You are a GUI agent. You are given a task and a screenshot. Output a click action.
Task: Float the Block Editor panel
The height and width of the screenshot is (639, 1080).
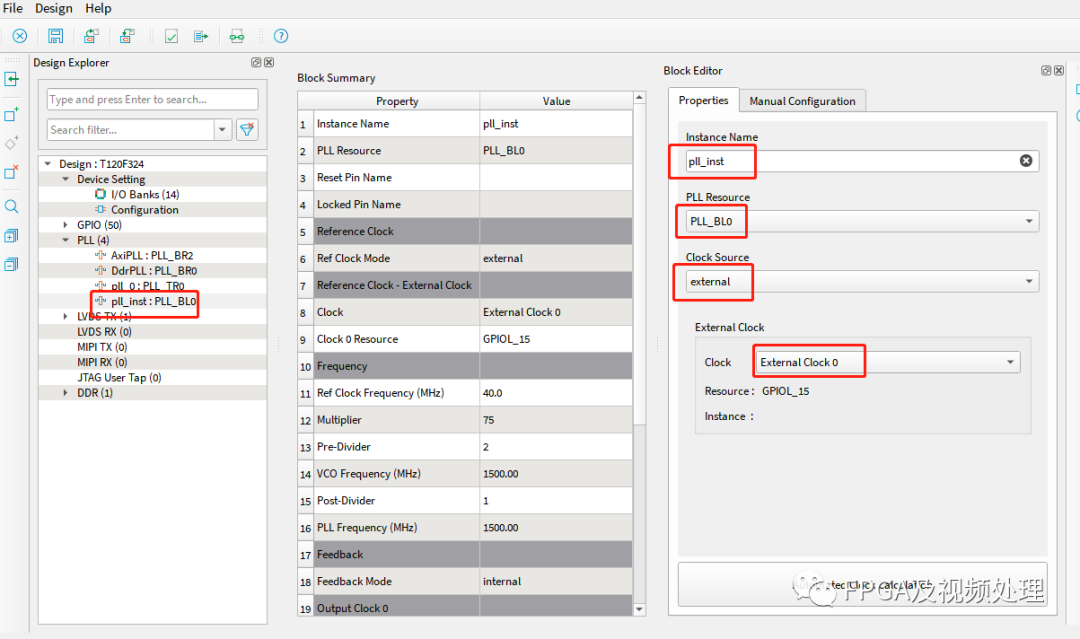[1046, 70]
